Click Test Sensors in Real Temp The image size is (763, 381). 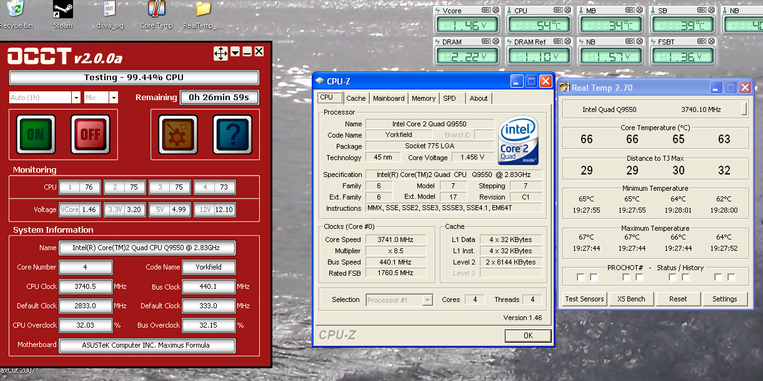tap(584, 299)
